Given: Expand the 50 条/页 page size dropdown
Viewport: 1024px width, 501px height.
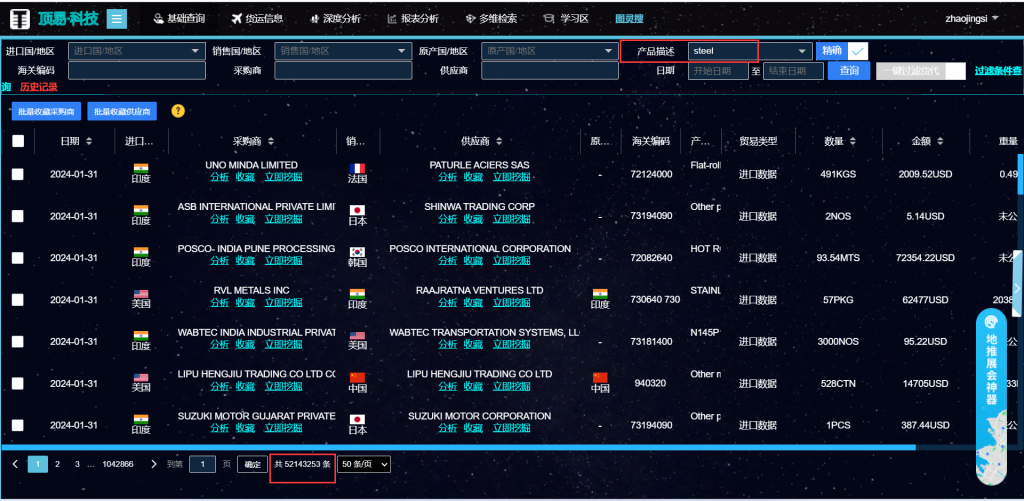Looking at the screenshot, I should pyautogui.click(x=363, y=464).
